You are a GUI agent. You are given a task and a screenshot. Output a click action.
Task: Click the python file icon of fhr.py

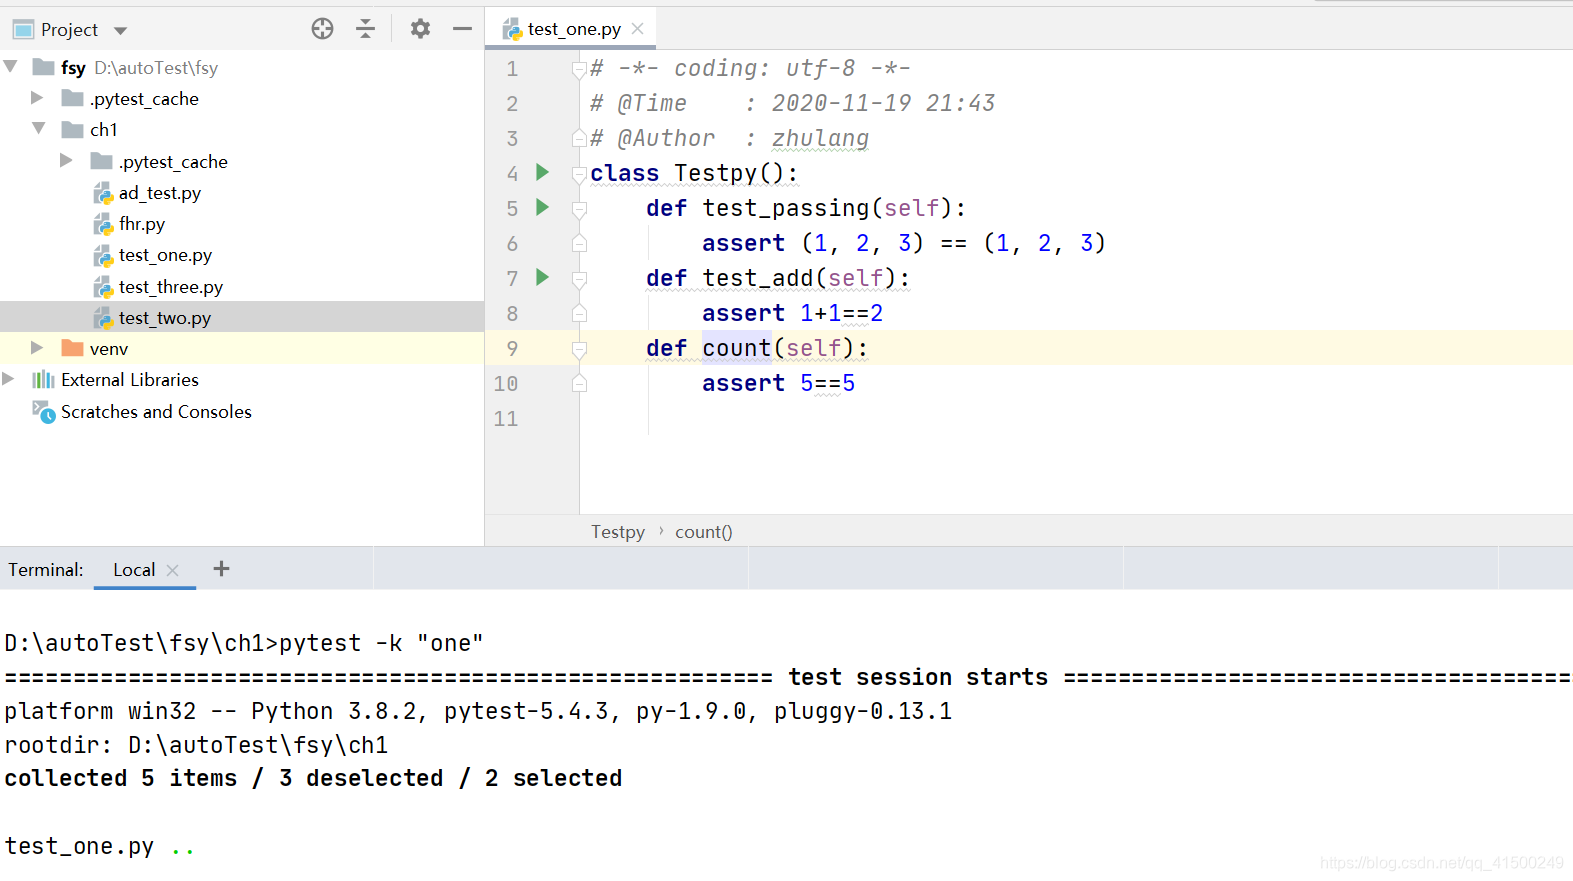click(x=103, y=224)
